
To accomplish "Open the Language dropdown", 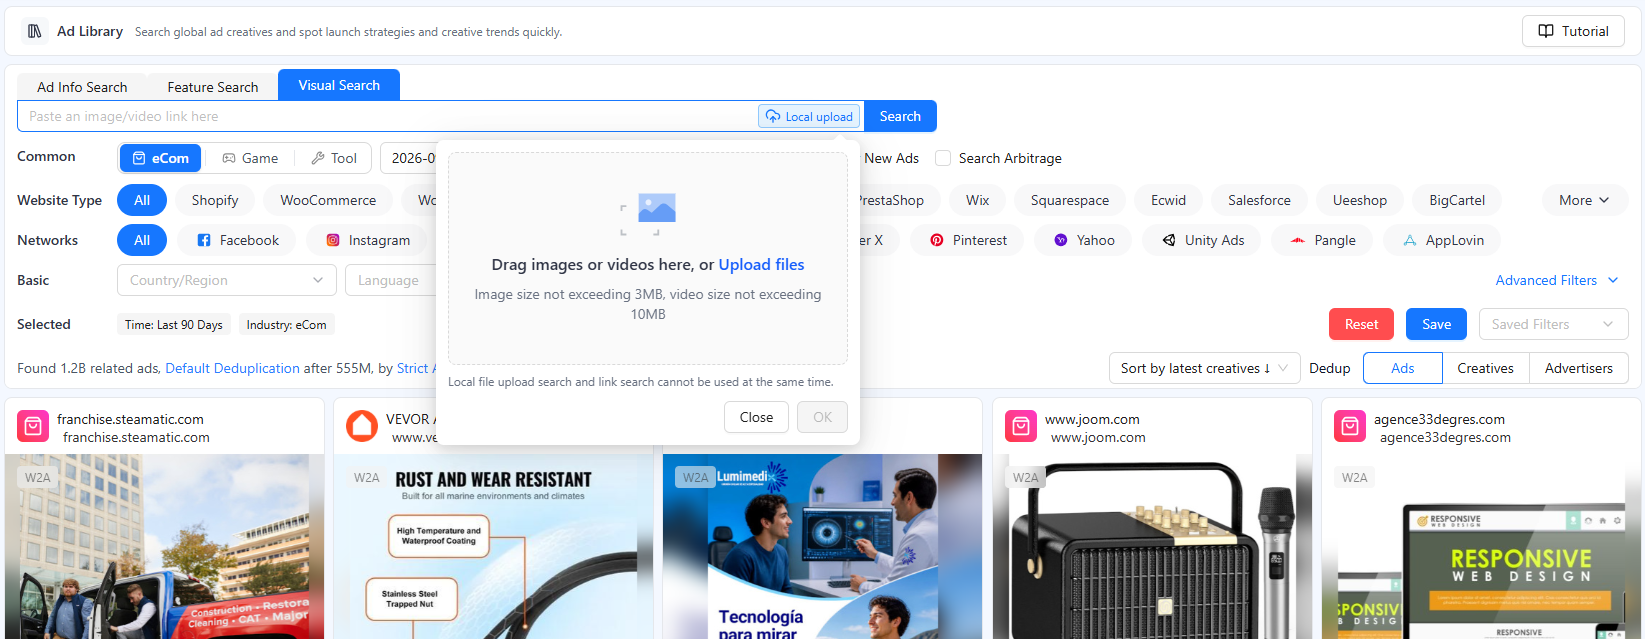I will tap(392, 280).
